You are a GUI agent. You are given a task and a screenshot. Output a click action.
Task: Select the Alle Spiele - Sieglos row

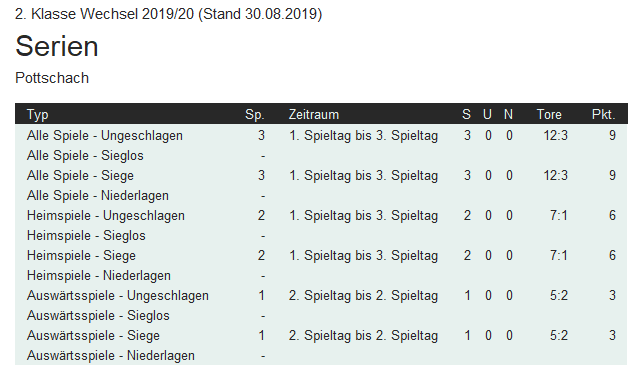(x=321, y=156)
